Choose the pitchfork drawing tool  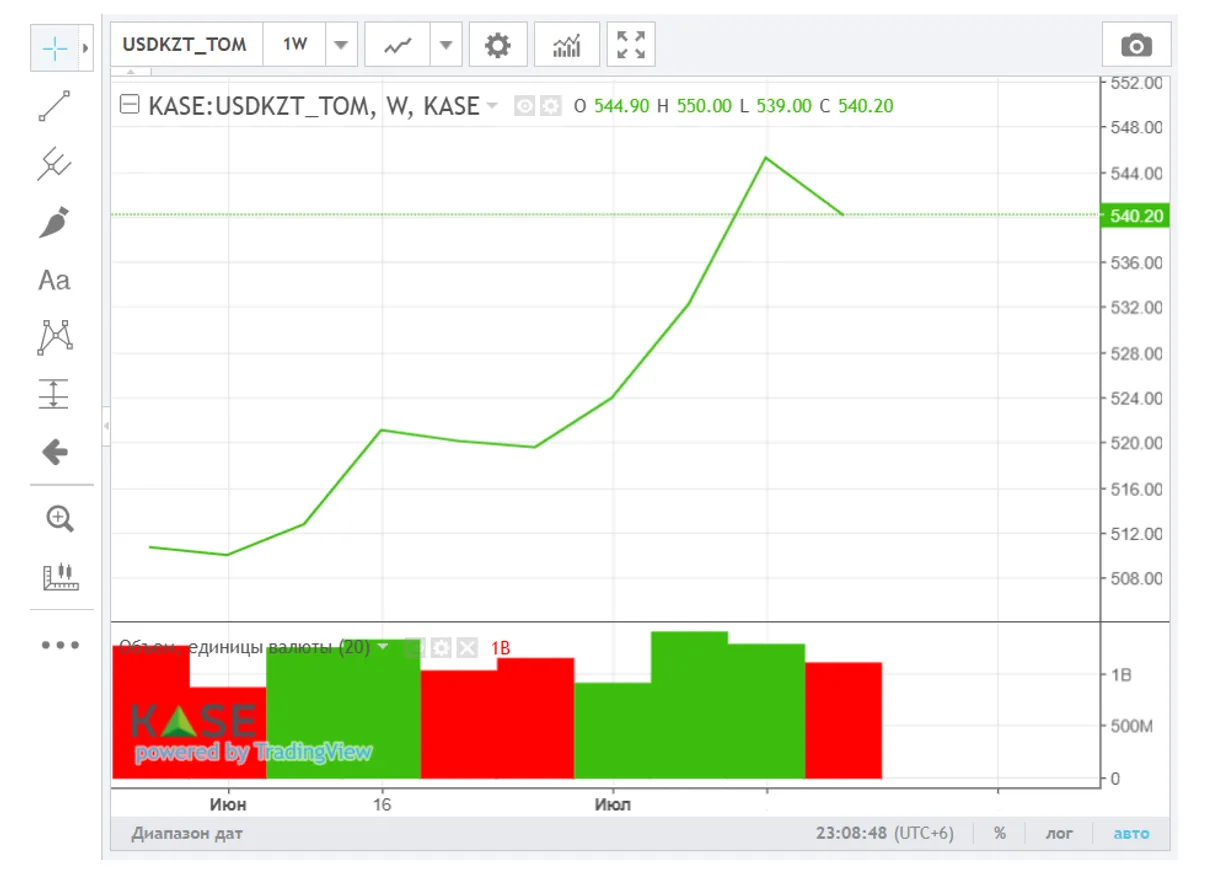[x=55, y=164]
